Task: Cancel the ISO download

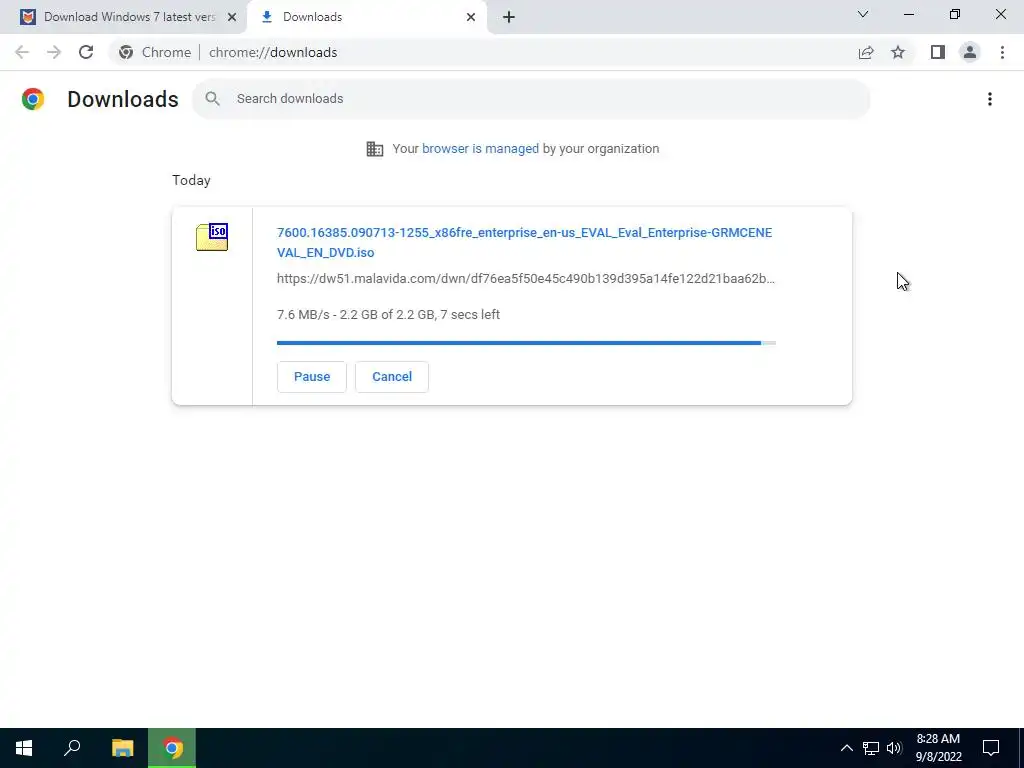Action: pyautogui.click(x=392, y=377)
